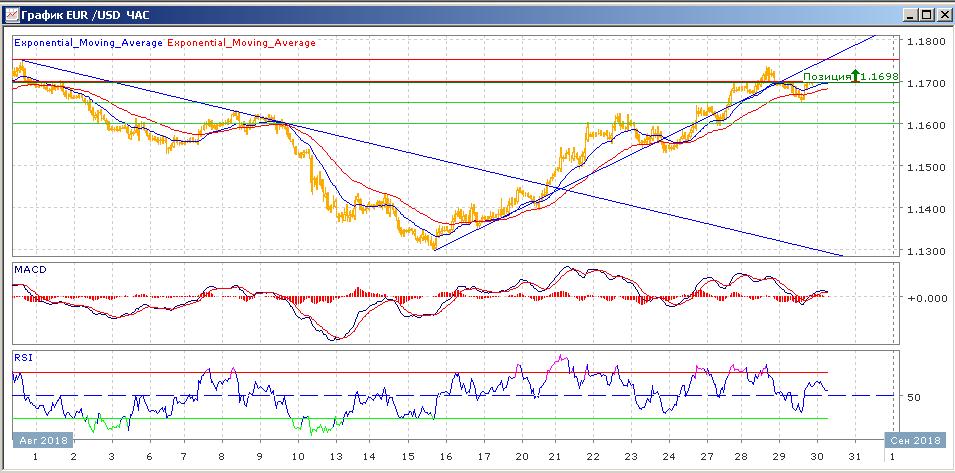Click the 1.1698 position price value

click(x=882, y=76)
